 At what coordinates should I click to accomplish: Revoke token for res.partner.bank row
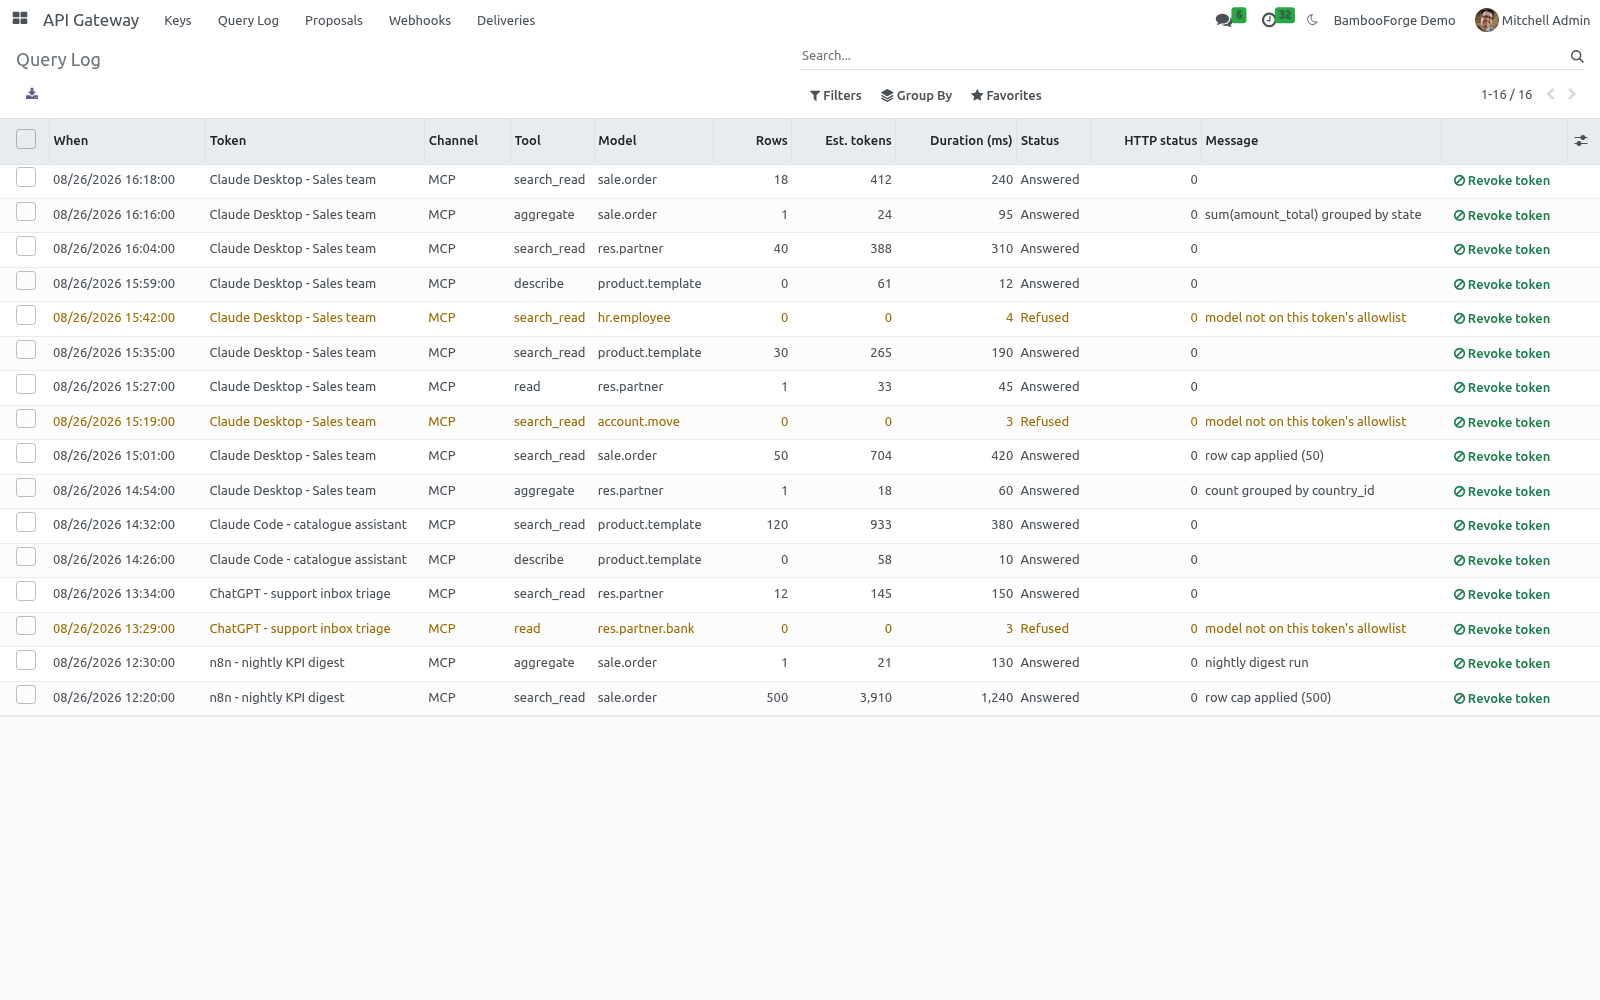1502,630
